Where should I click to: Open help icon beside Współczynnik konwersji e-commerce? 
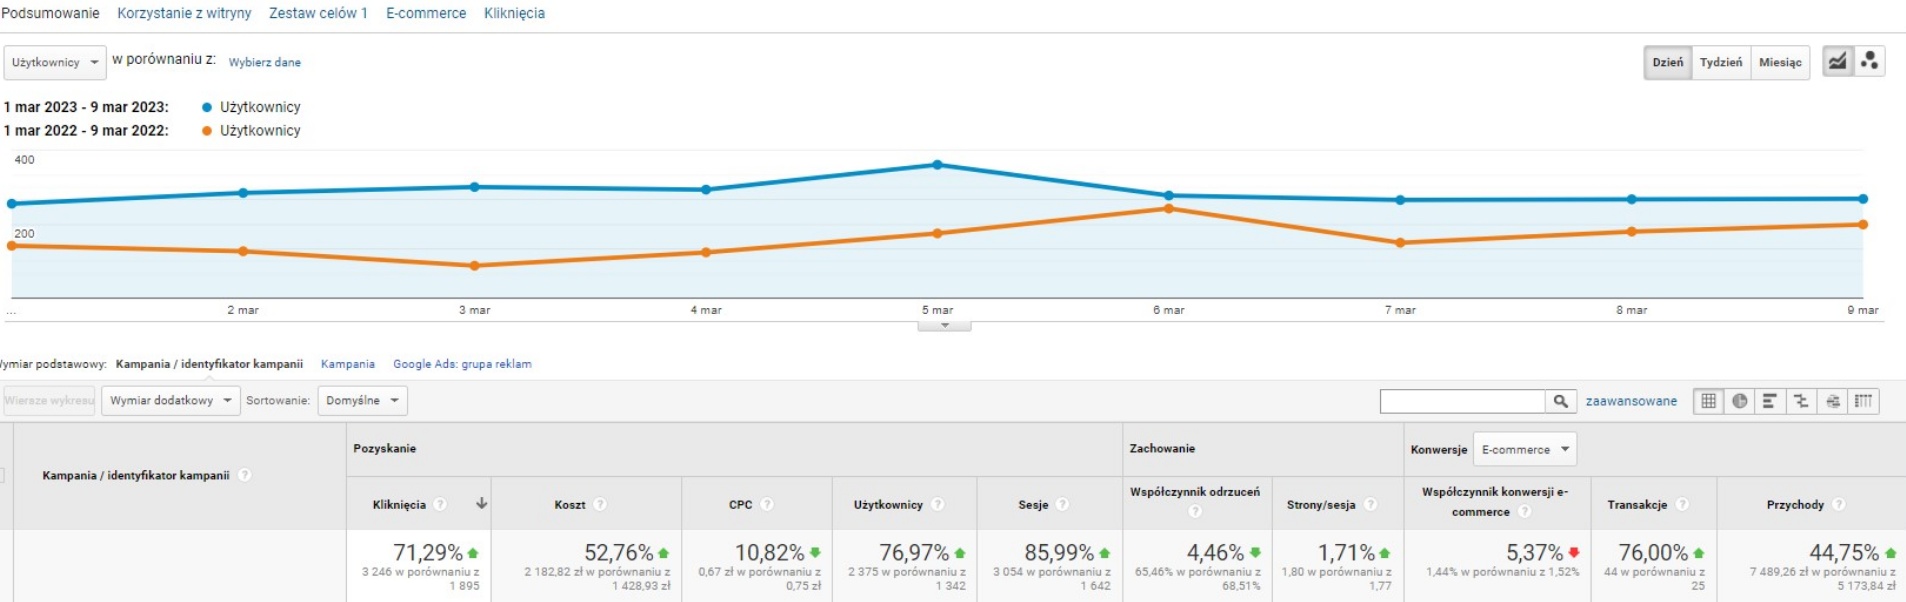(x=1525, y=512)
